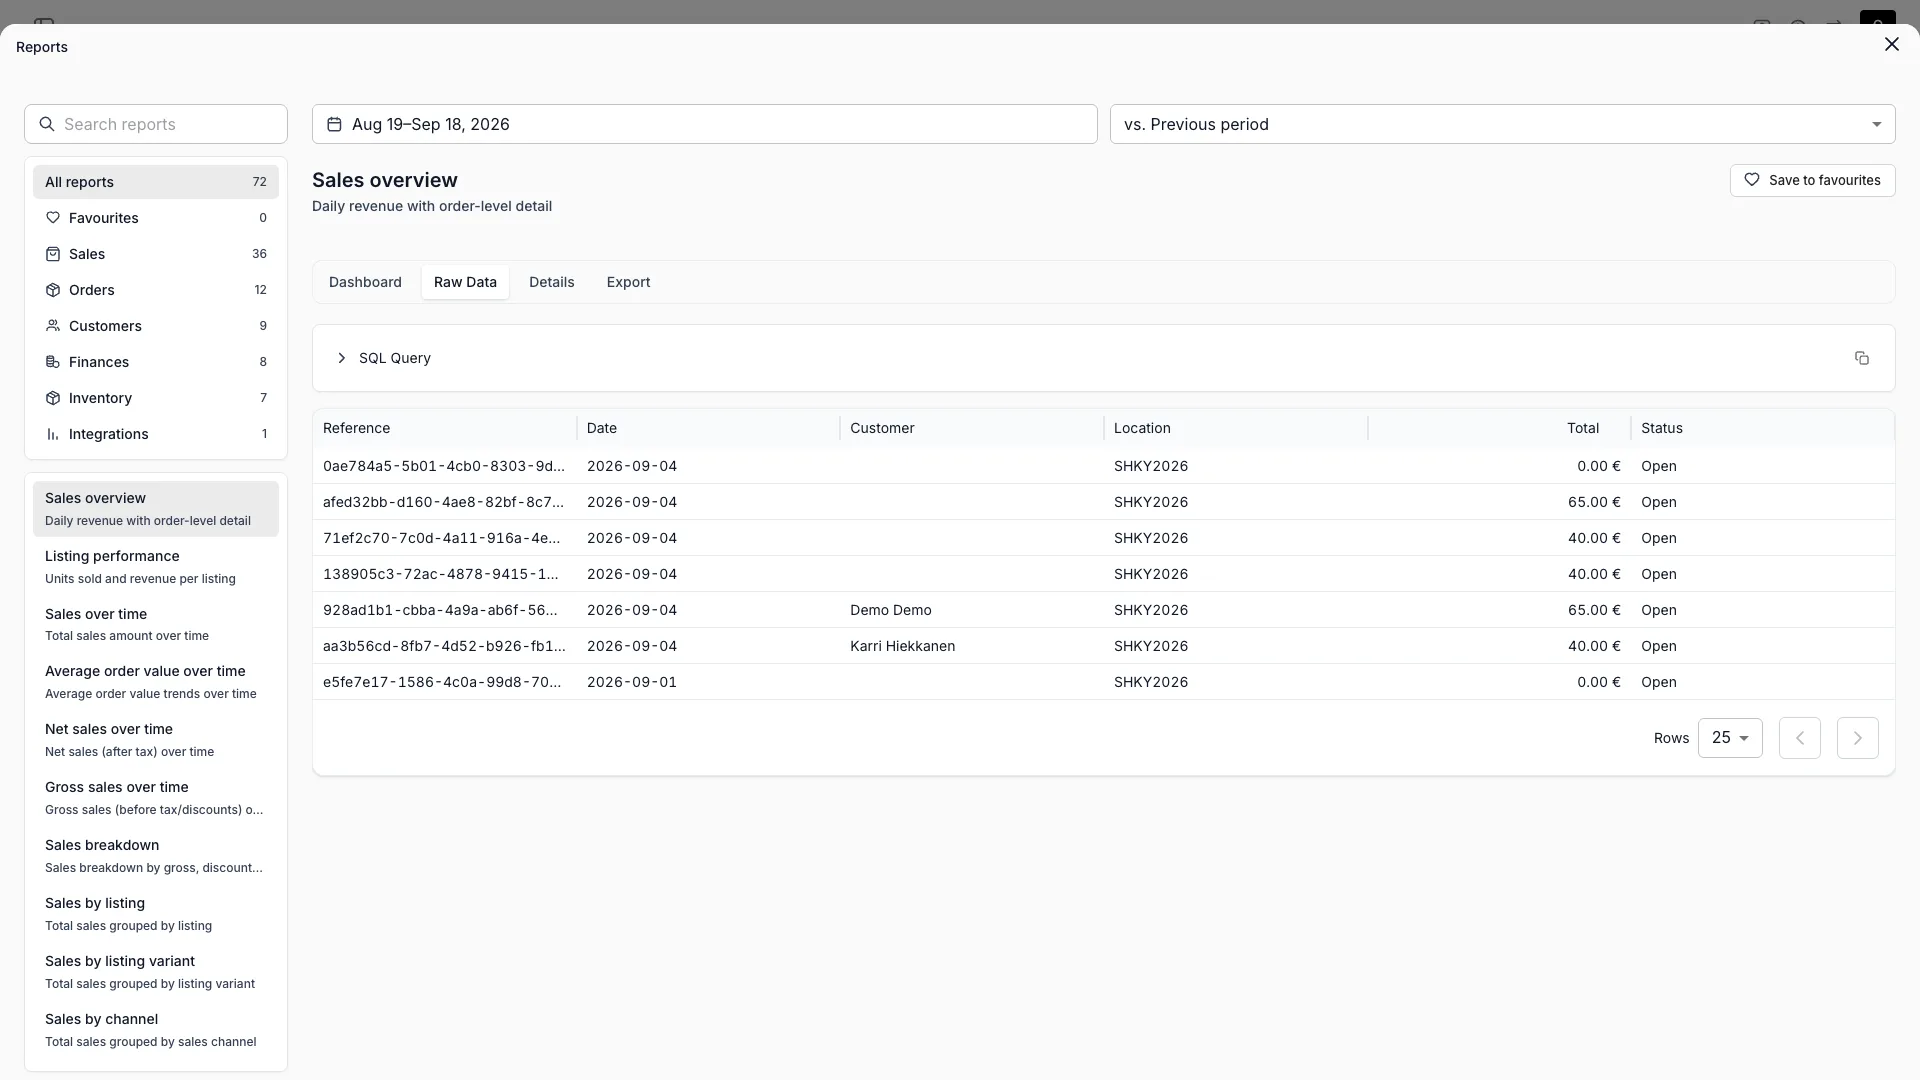Open the Sales by listing variant report

tap(156, 972)
